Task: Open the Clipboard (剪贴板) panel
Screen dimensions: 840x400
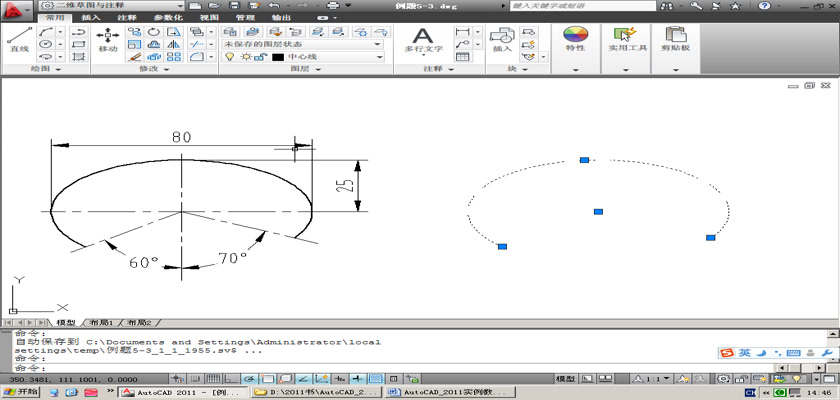Action: tap(675, 39)
